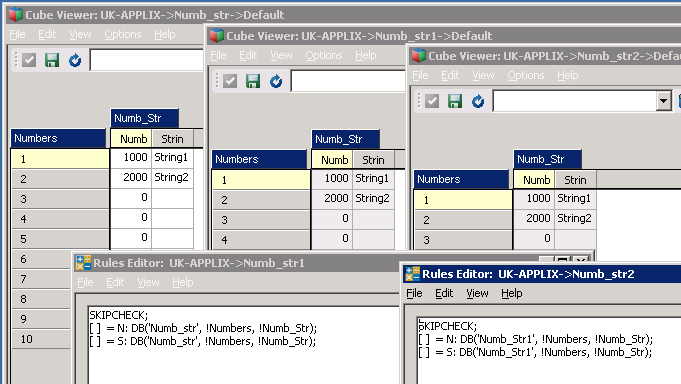Select cell 1000 in Numb_str viewer
Screen dimensions: 681x384
coord(131,157)
